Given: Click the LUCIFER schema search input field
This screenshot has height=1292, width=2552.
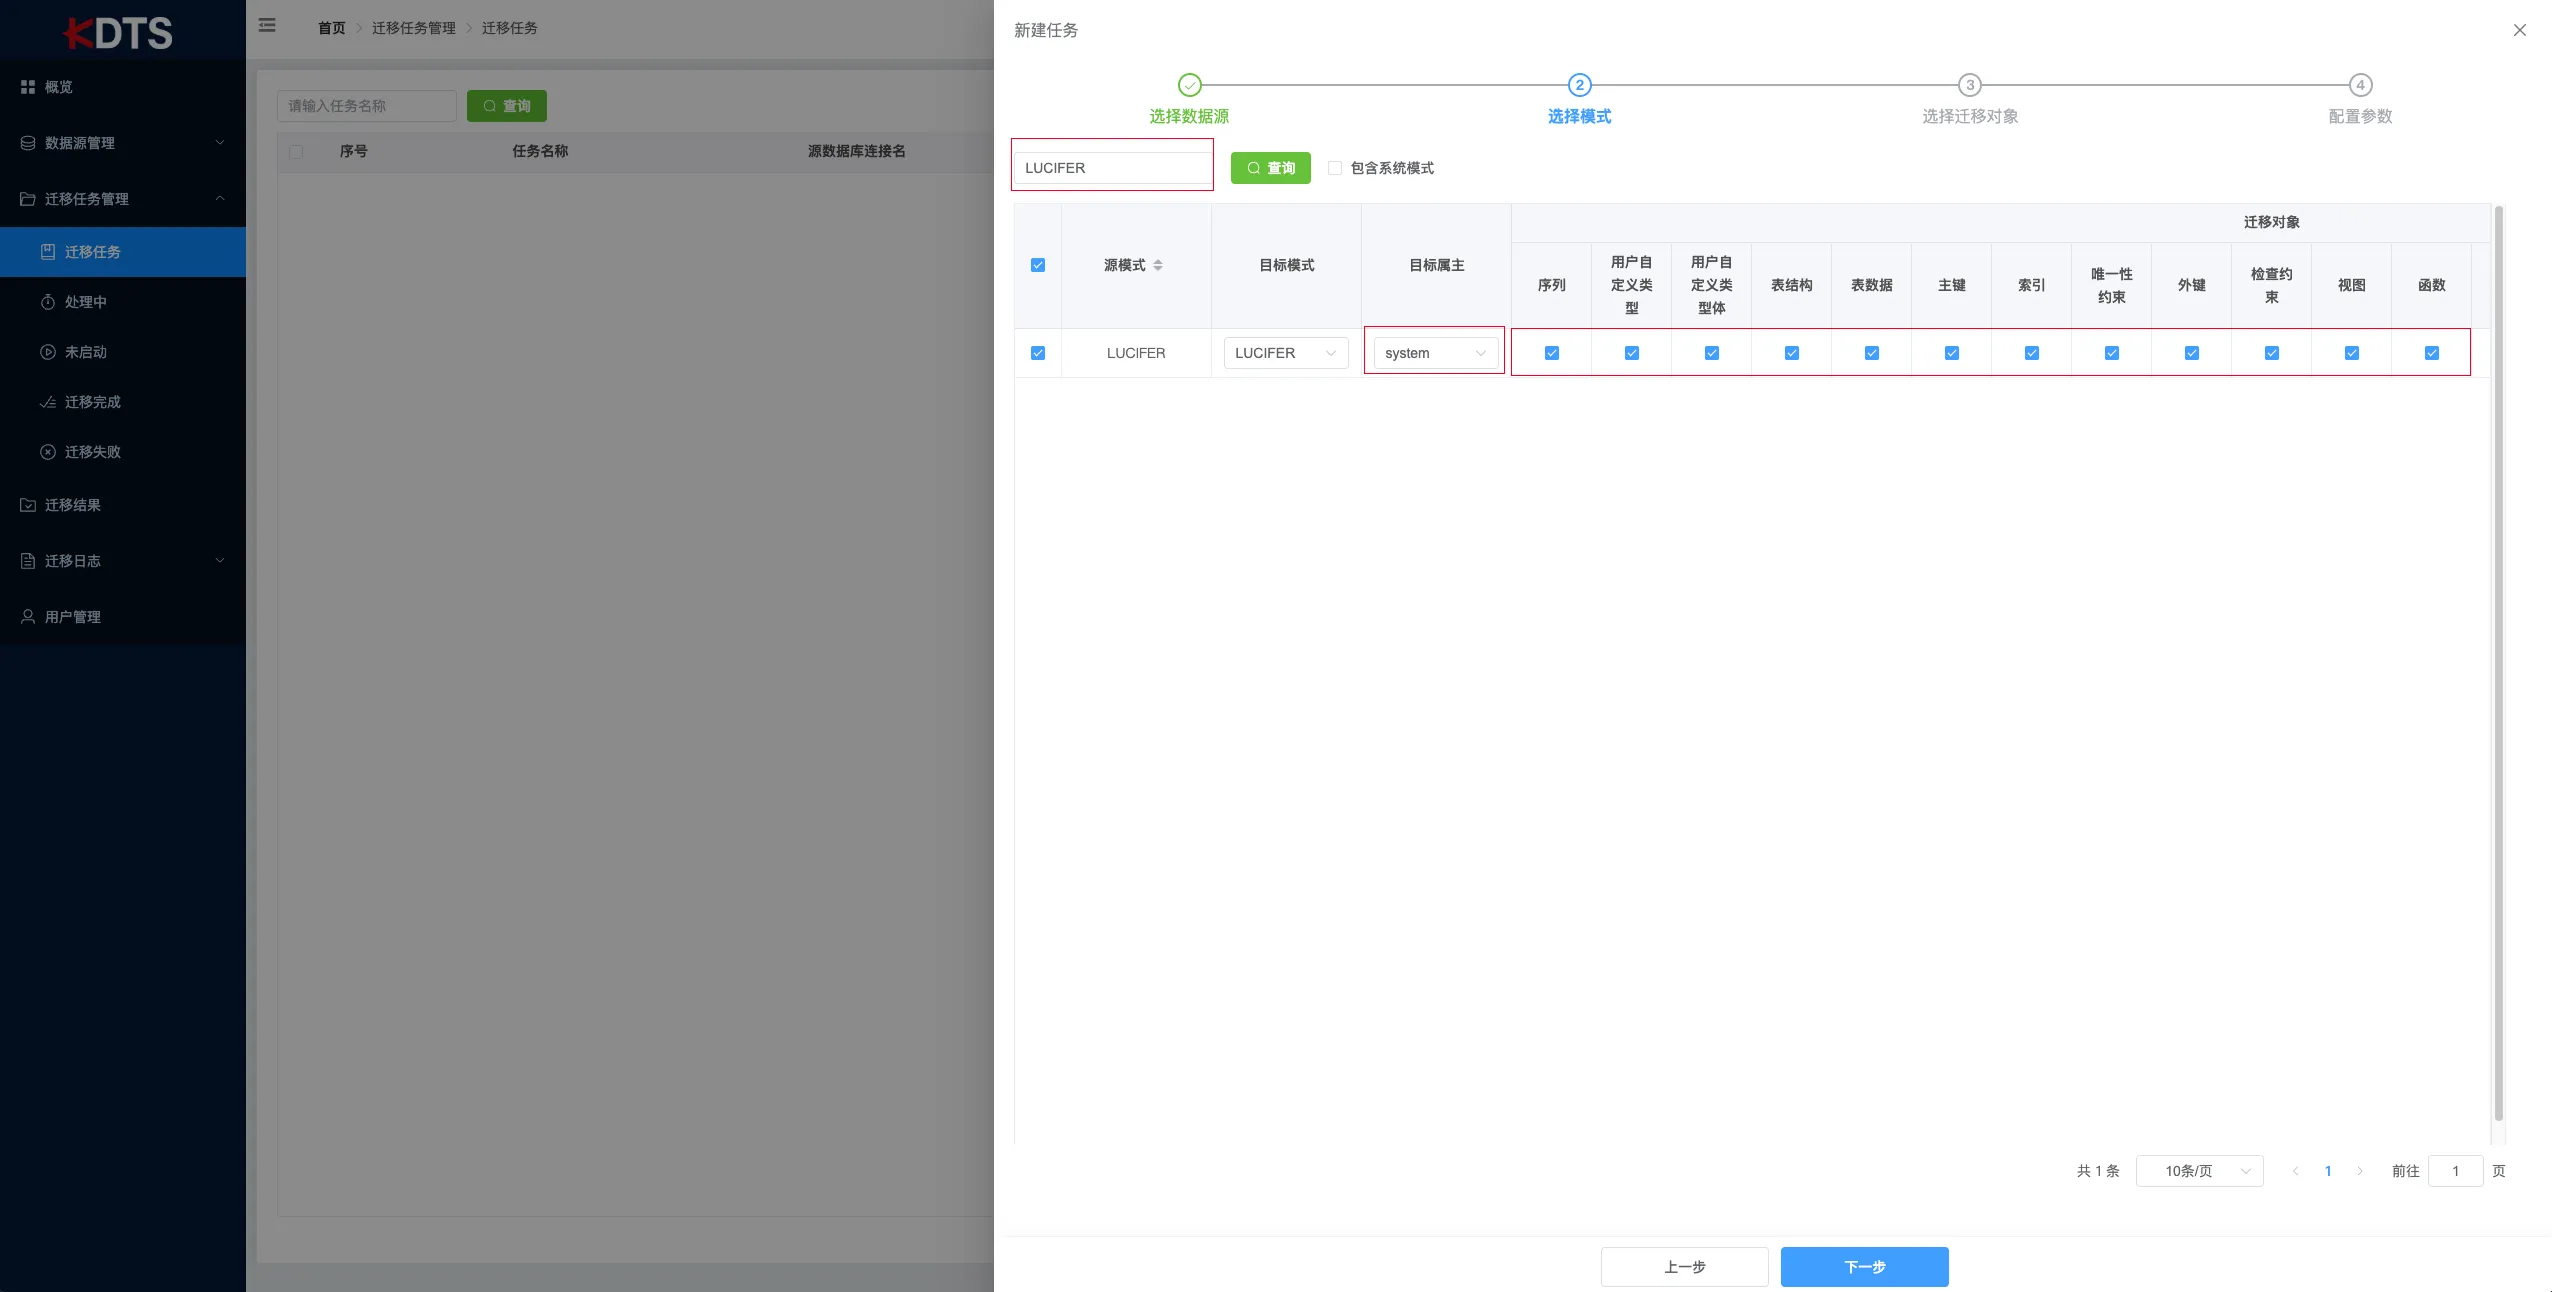Looking at the screenshot, I should pos(1111,167).
